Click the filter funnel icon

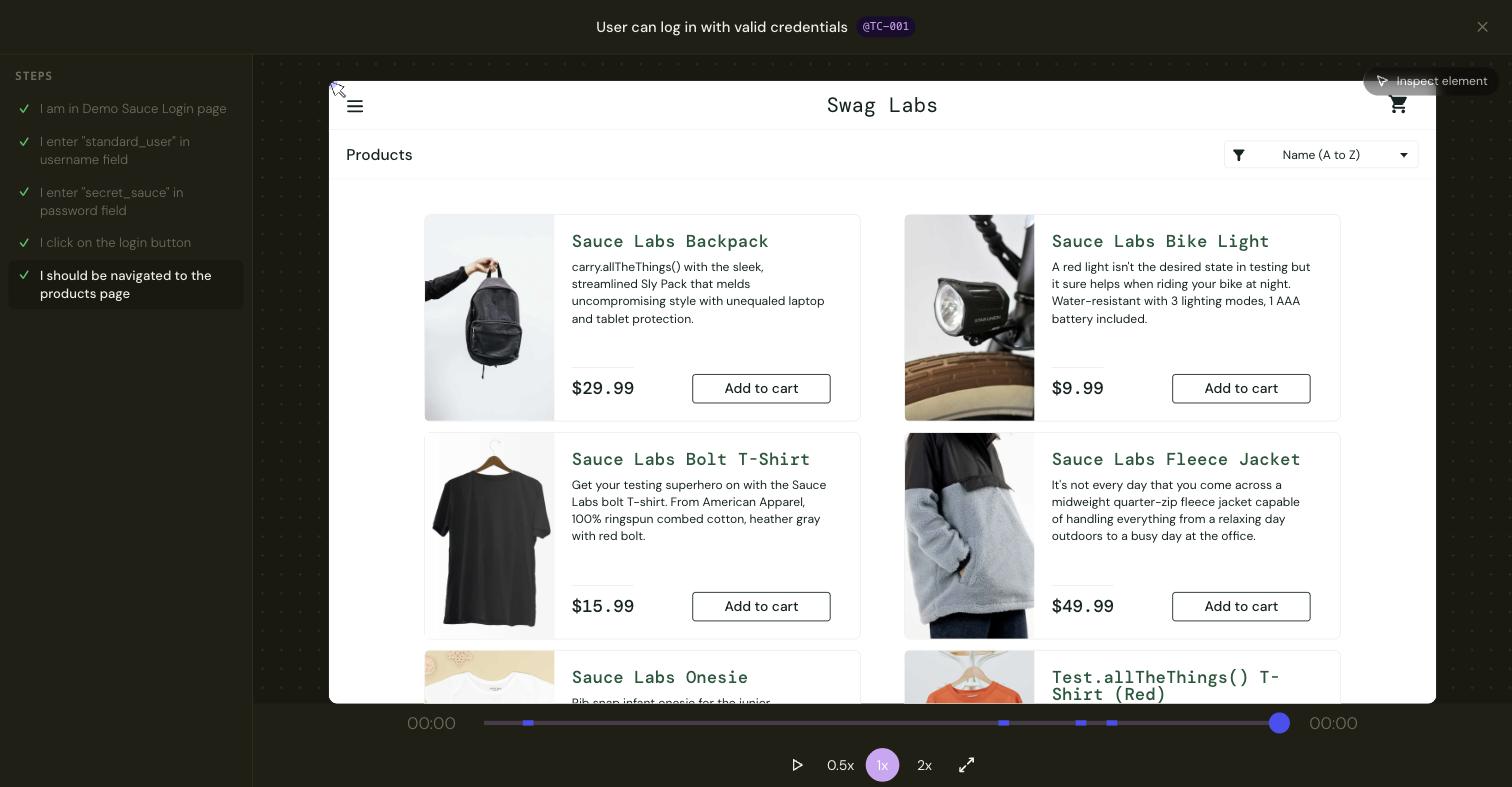coord(1239,155)
